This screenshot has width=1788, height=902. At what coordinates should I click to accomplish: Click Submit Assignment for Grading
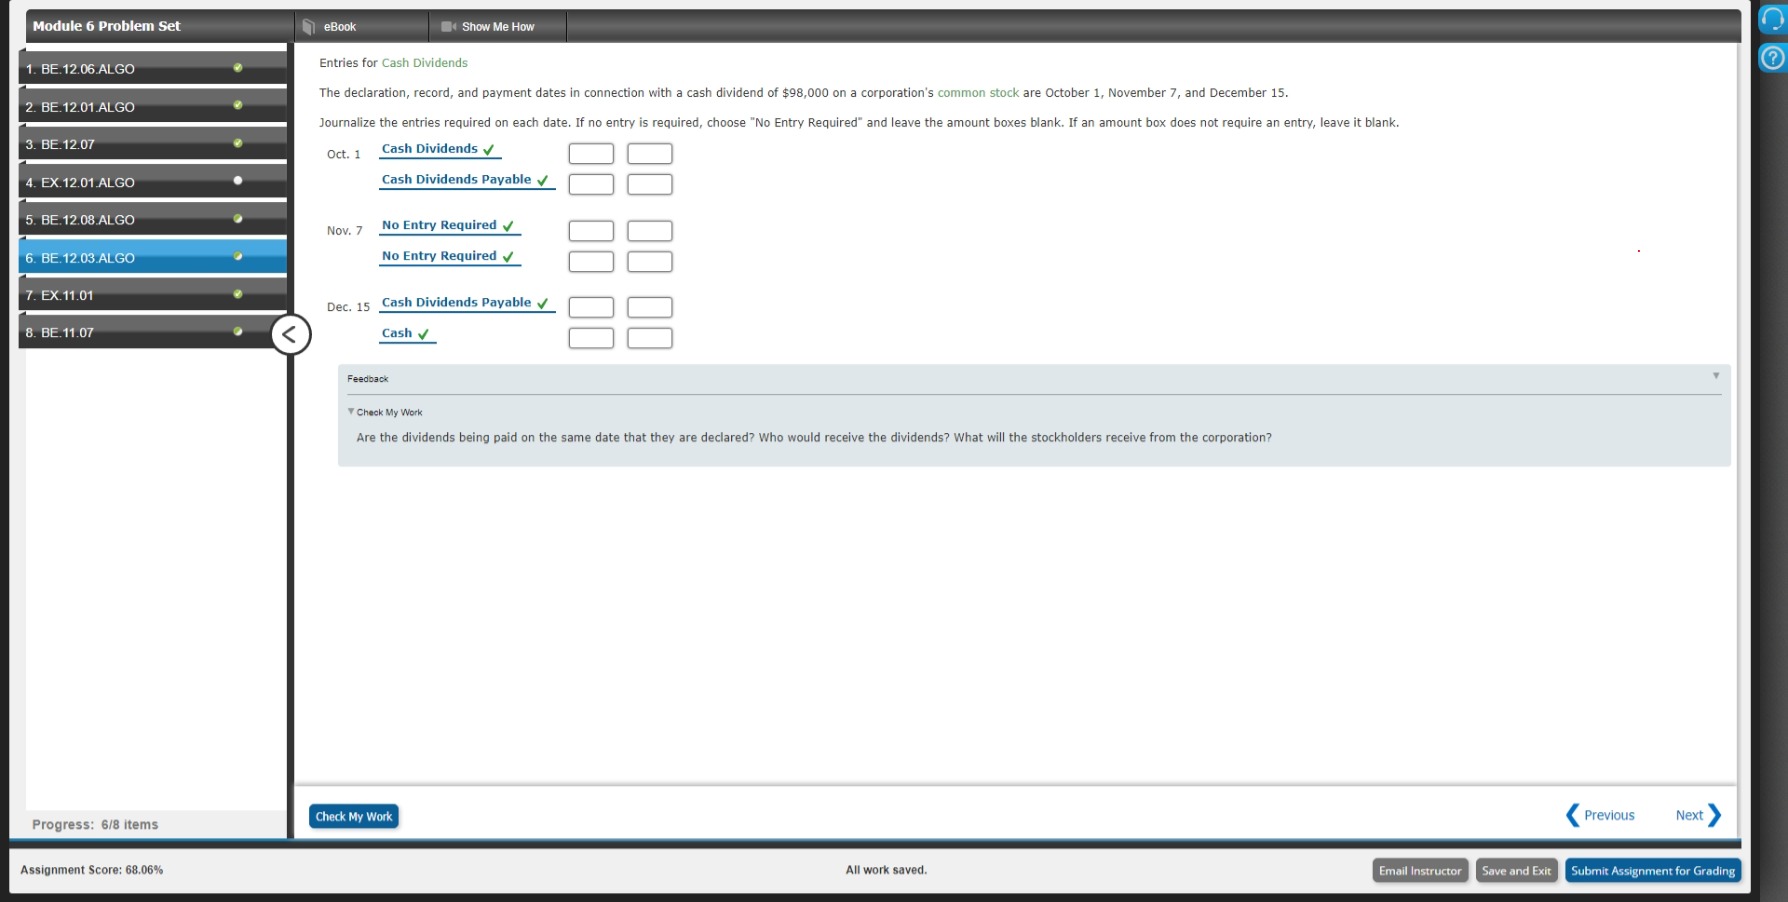pos(1652,870)
